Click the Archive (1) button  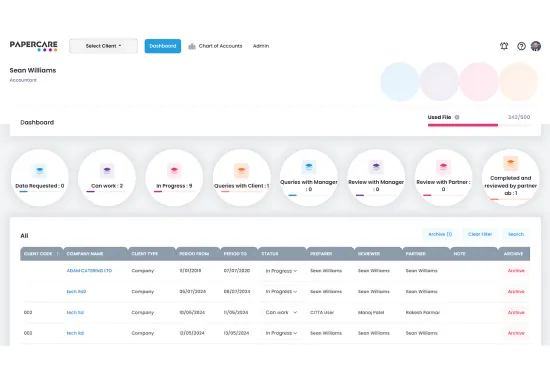click(440, 234)
